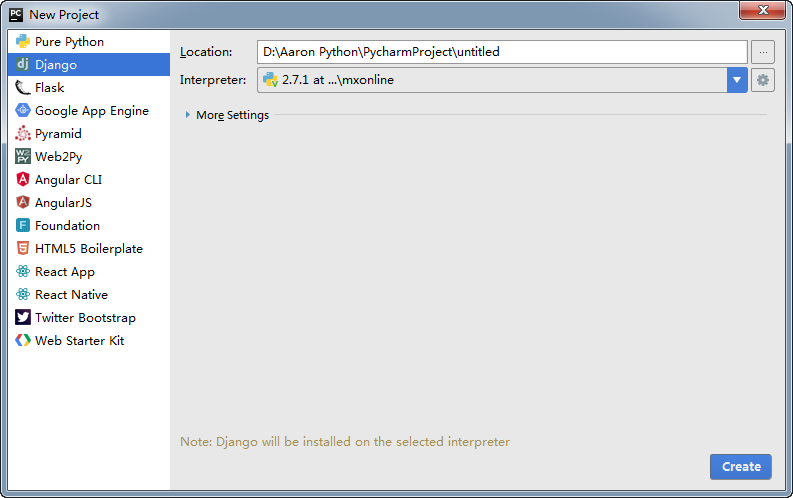Browse for location with ellipsis button
Screen dimensions: 793x498
[x=763, y=52]
